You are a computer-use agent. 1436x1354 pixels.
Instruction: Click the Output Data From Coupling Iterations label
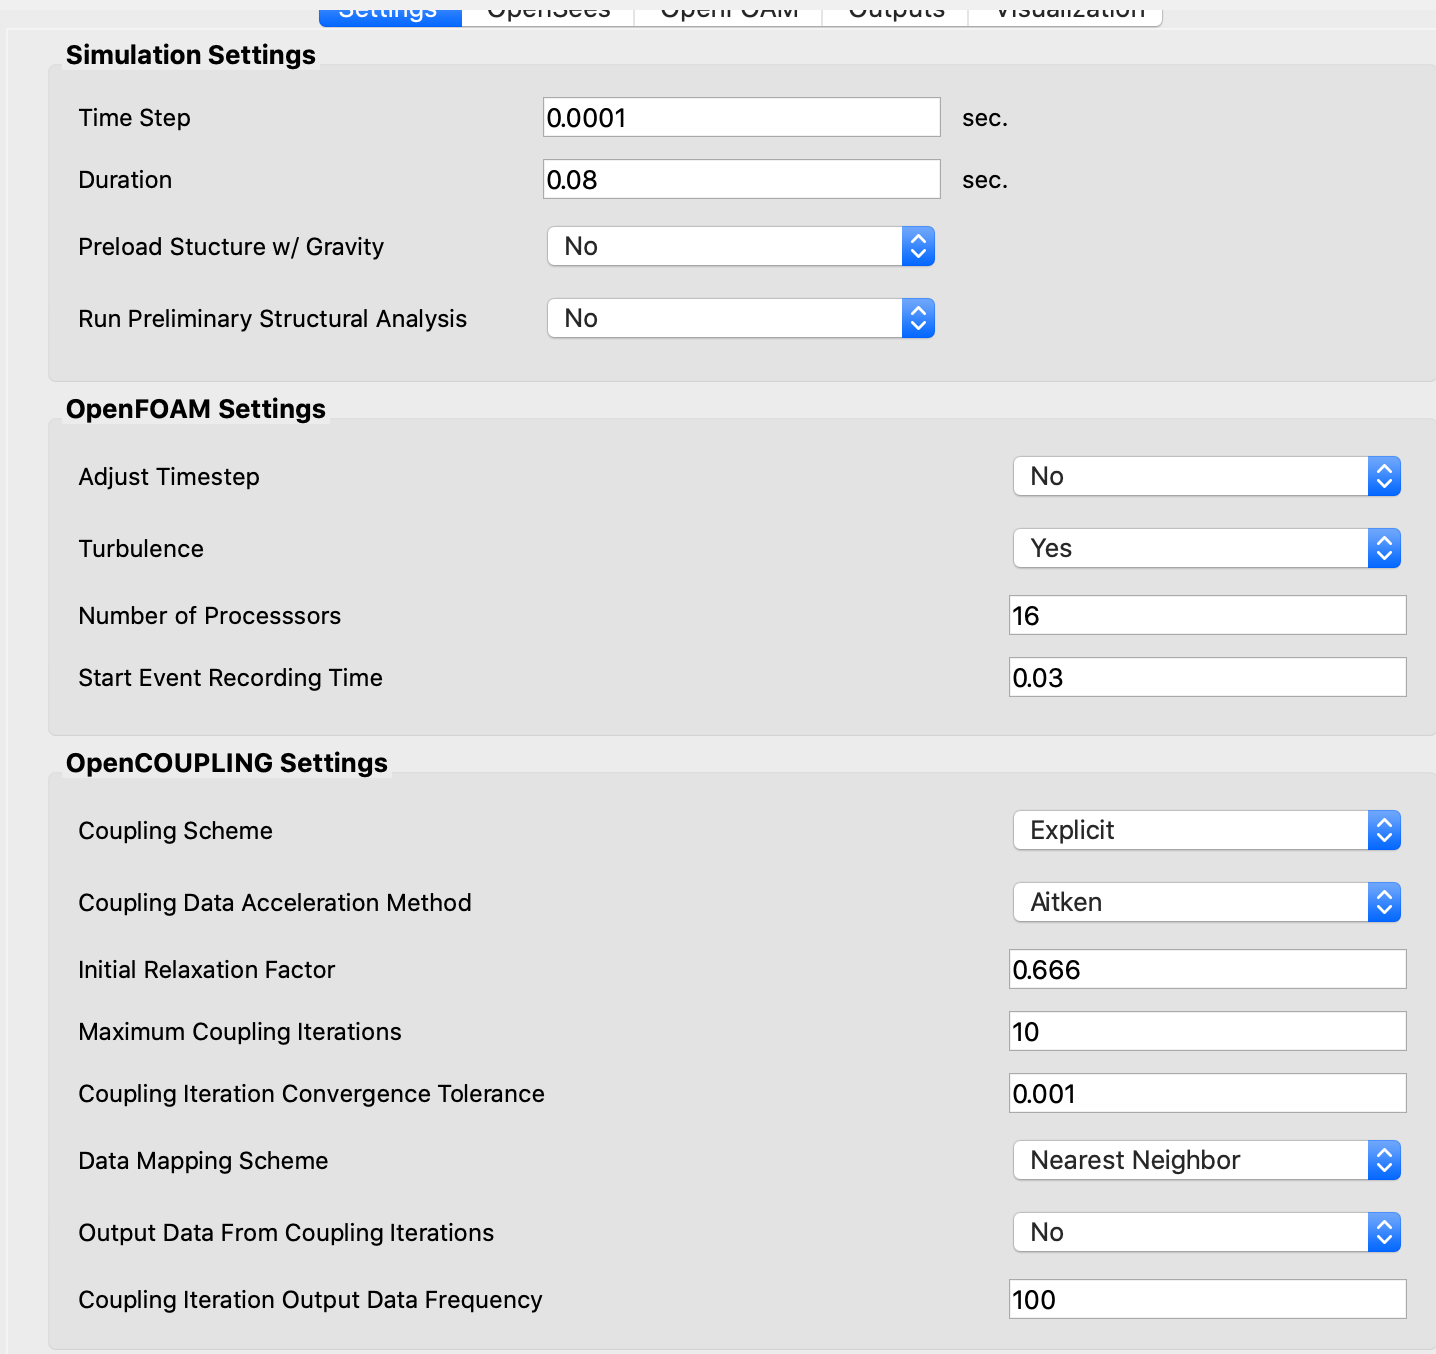[x=287, y=1233]
